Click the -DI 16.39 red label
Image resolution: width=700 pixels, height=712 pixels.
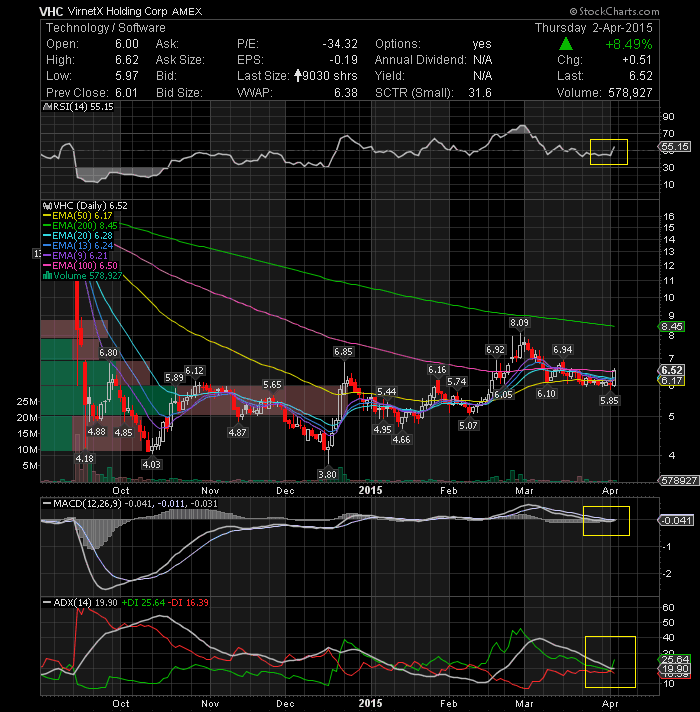(188, 603)
